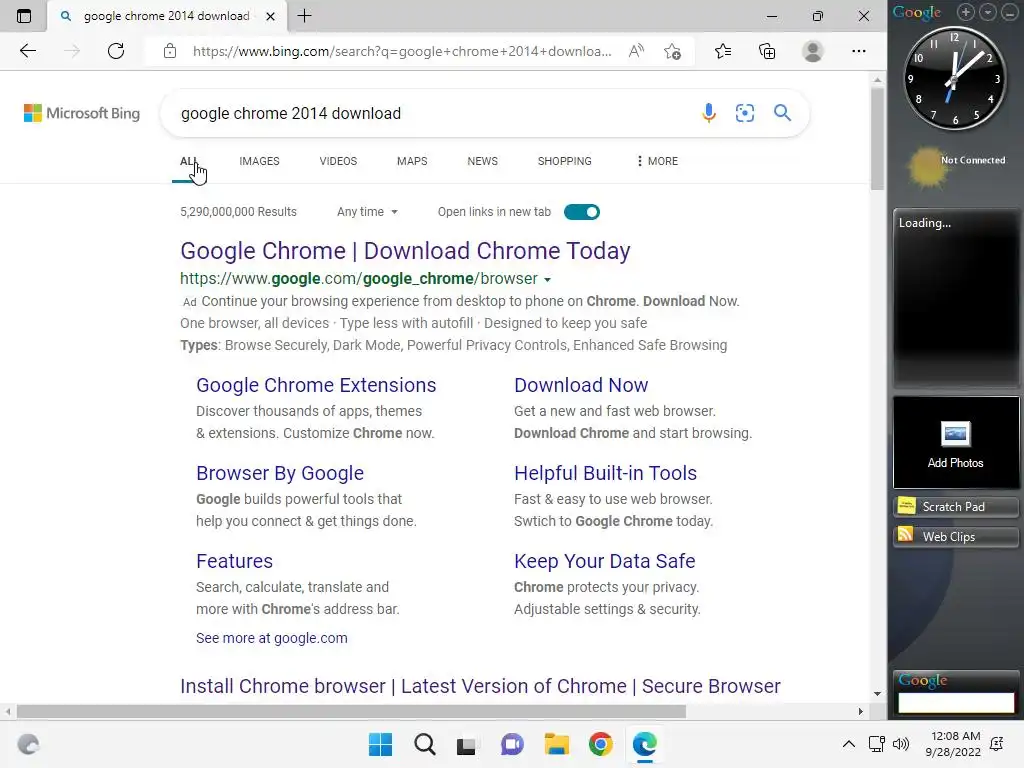
Task: Launch File Explorer from taskbar
Action: (556, 744)
